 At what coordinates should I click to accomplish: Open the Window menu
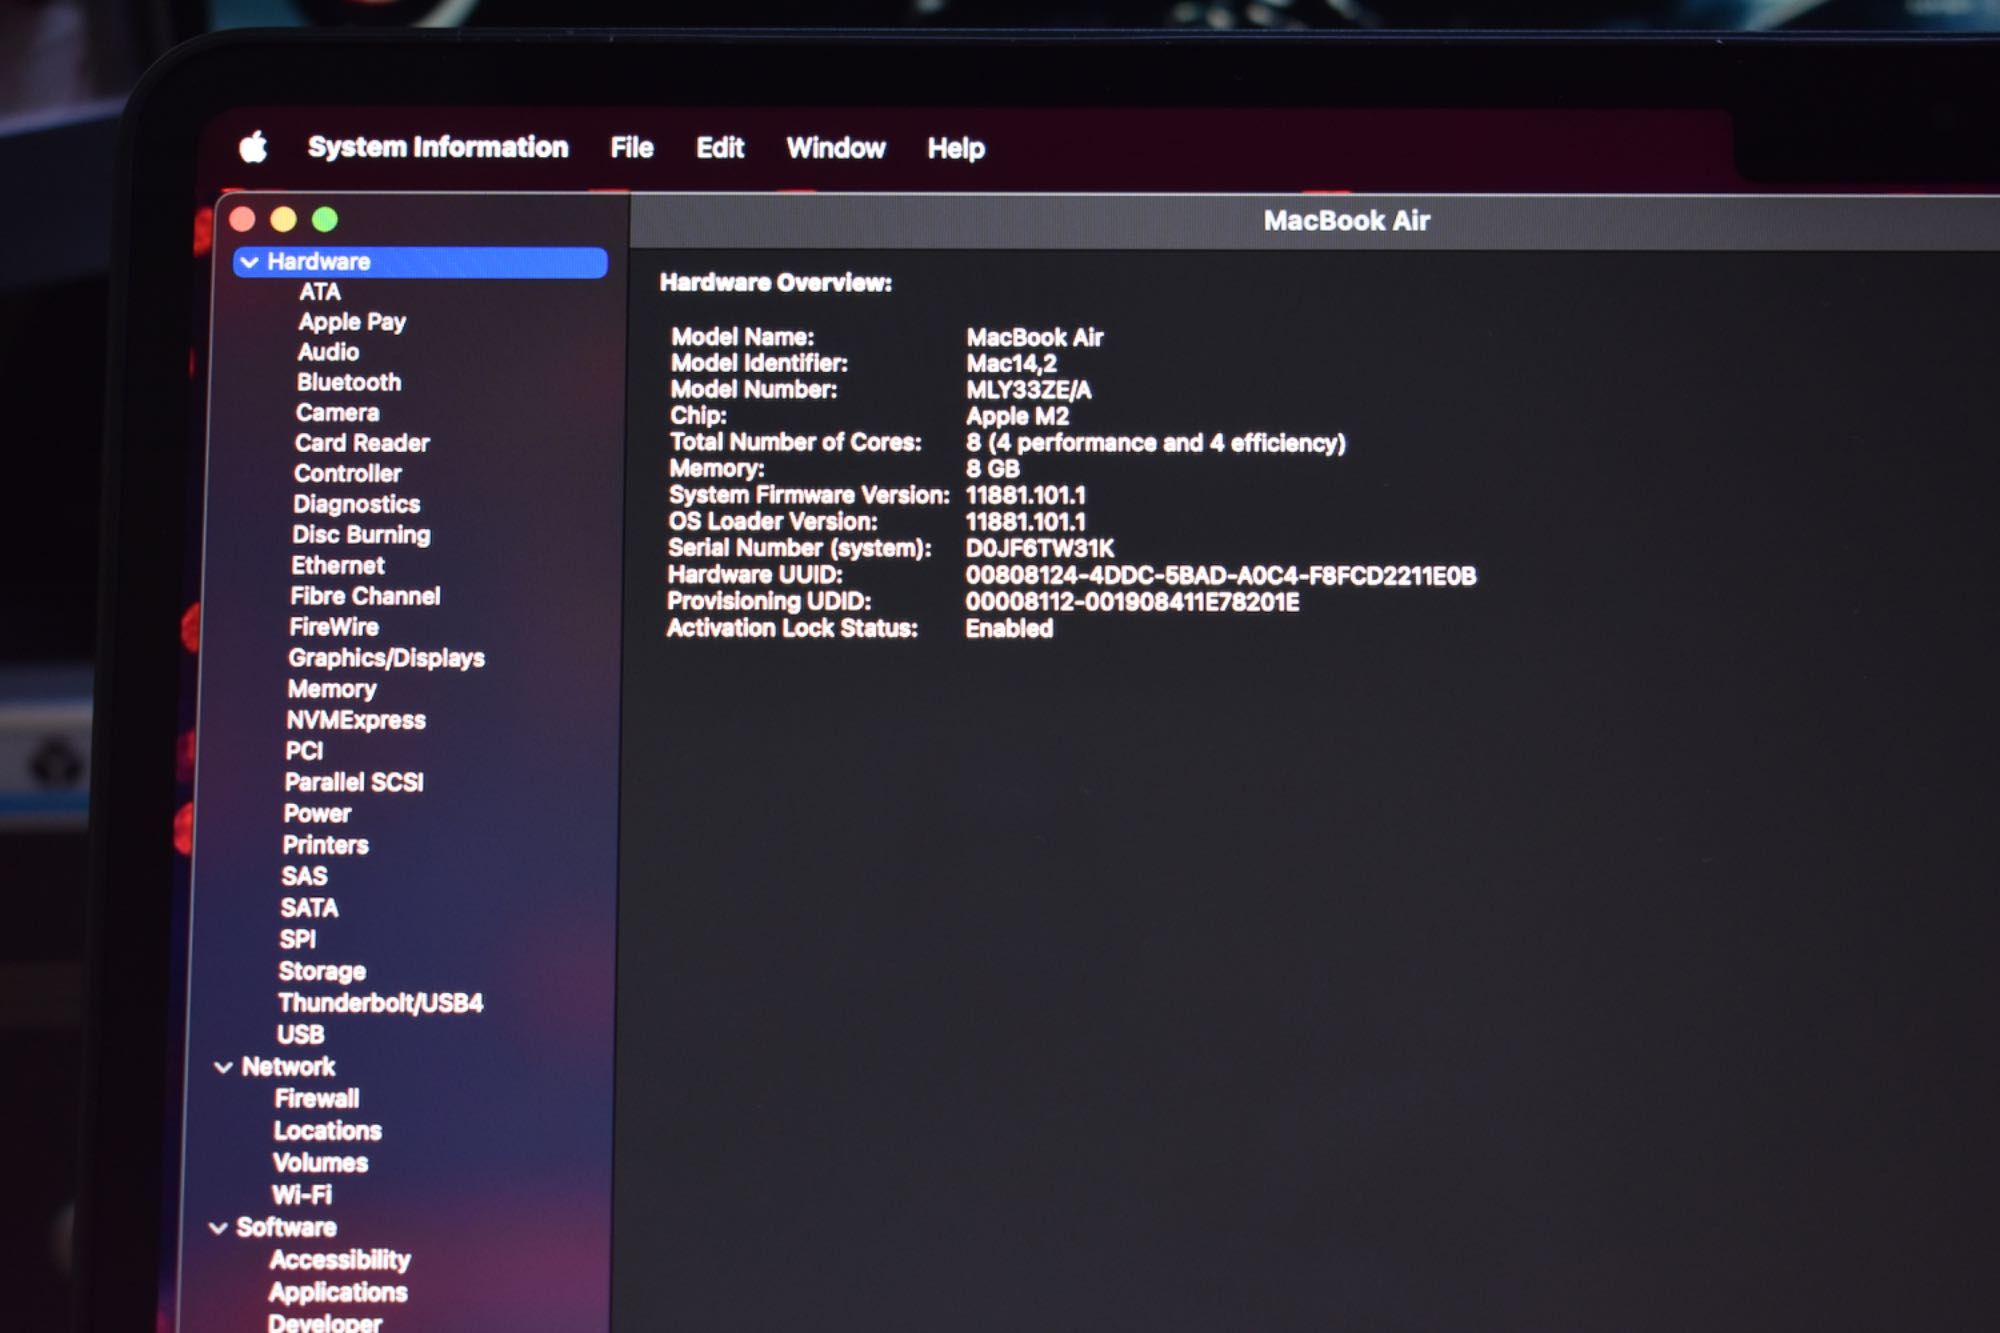[x=836, y=148]
